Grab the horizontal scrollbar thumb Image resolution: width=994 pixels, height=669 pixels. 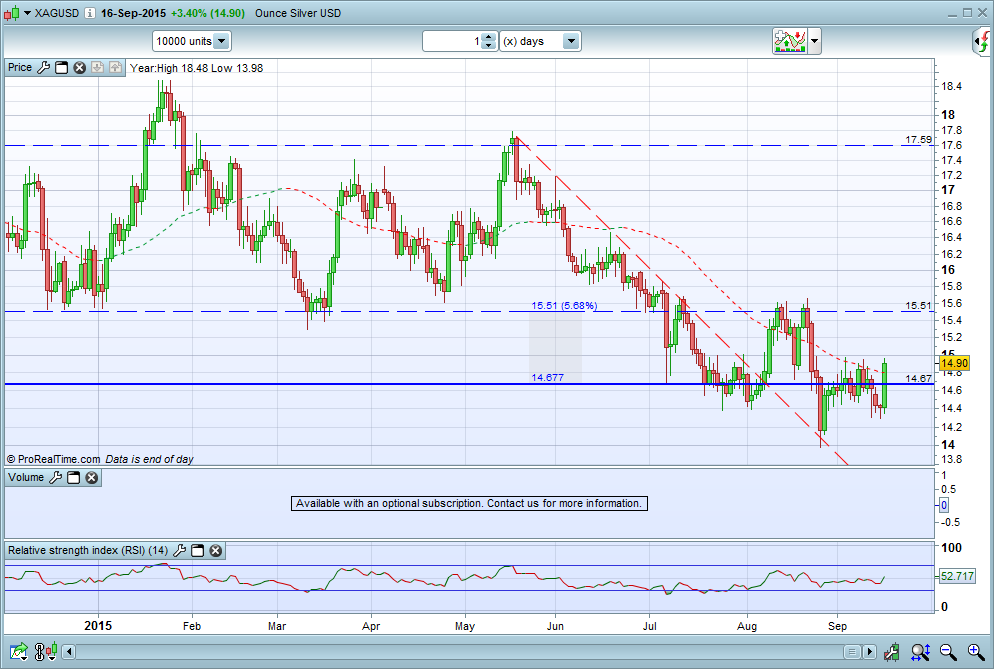point(851,652)
